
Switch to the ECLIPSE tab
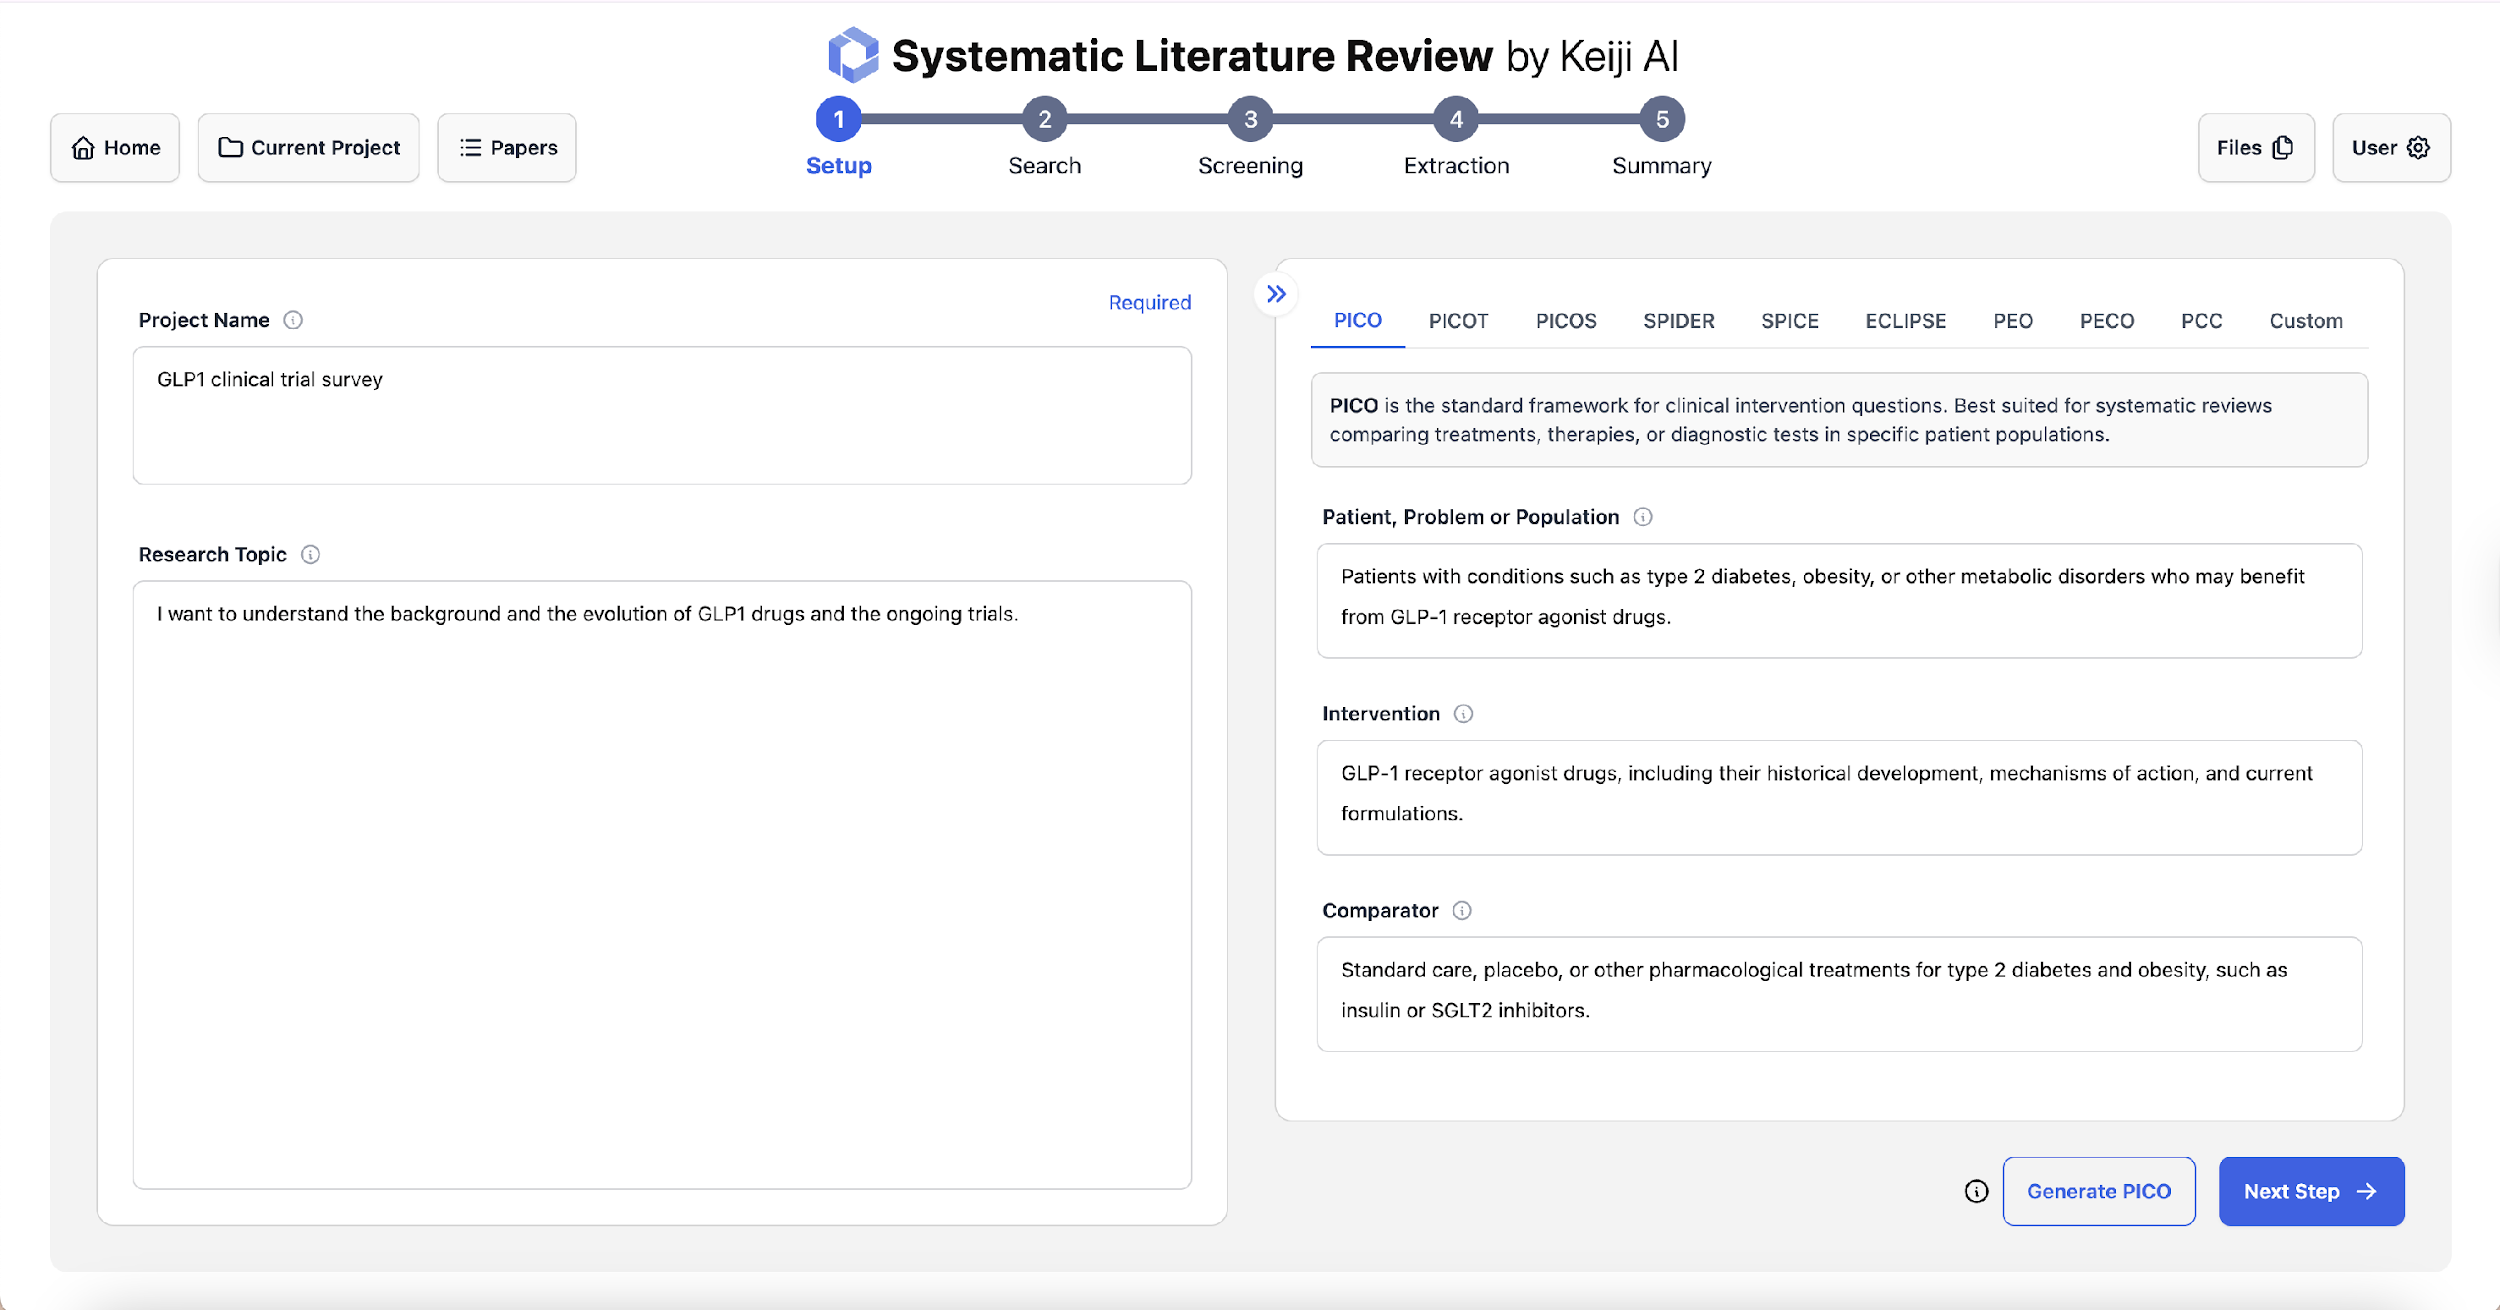click(x=1906, y=321)
